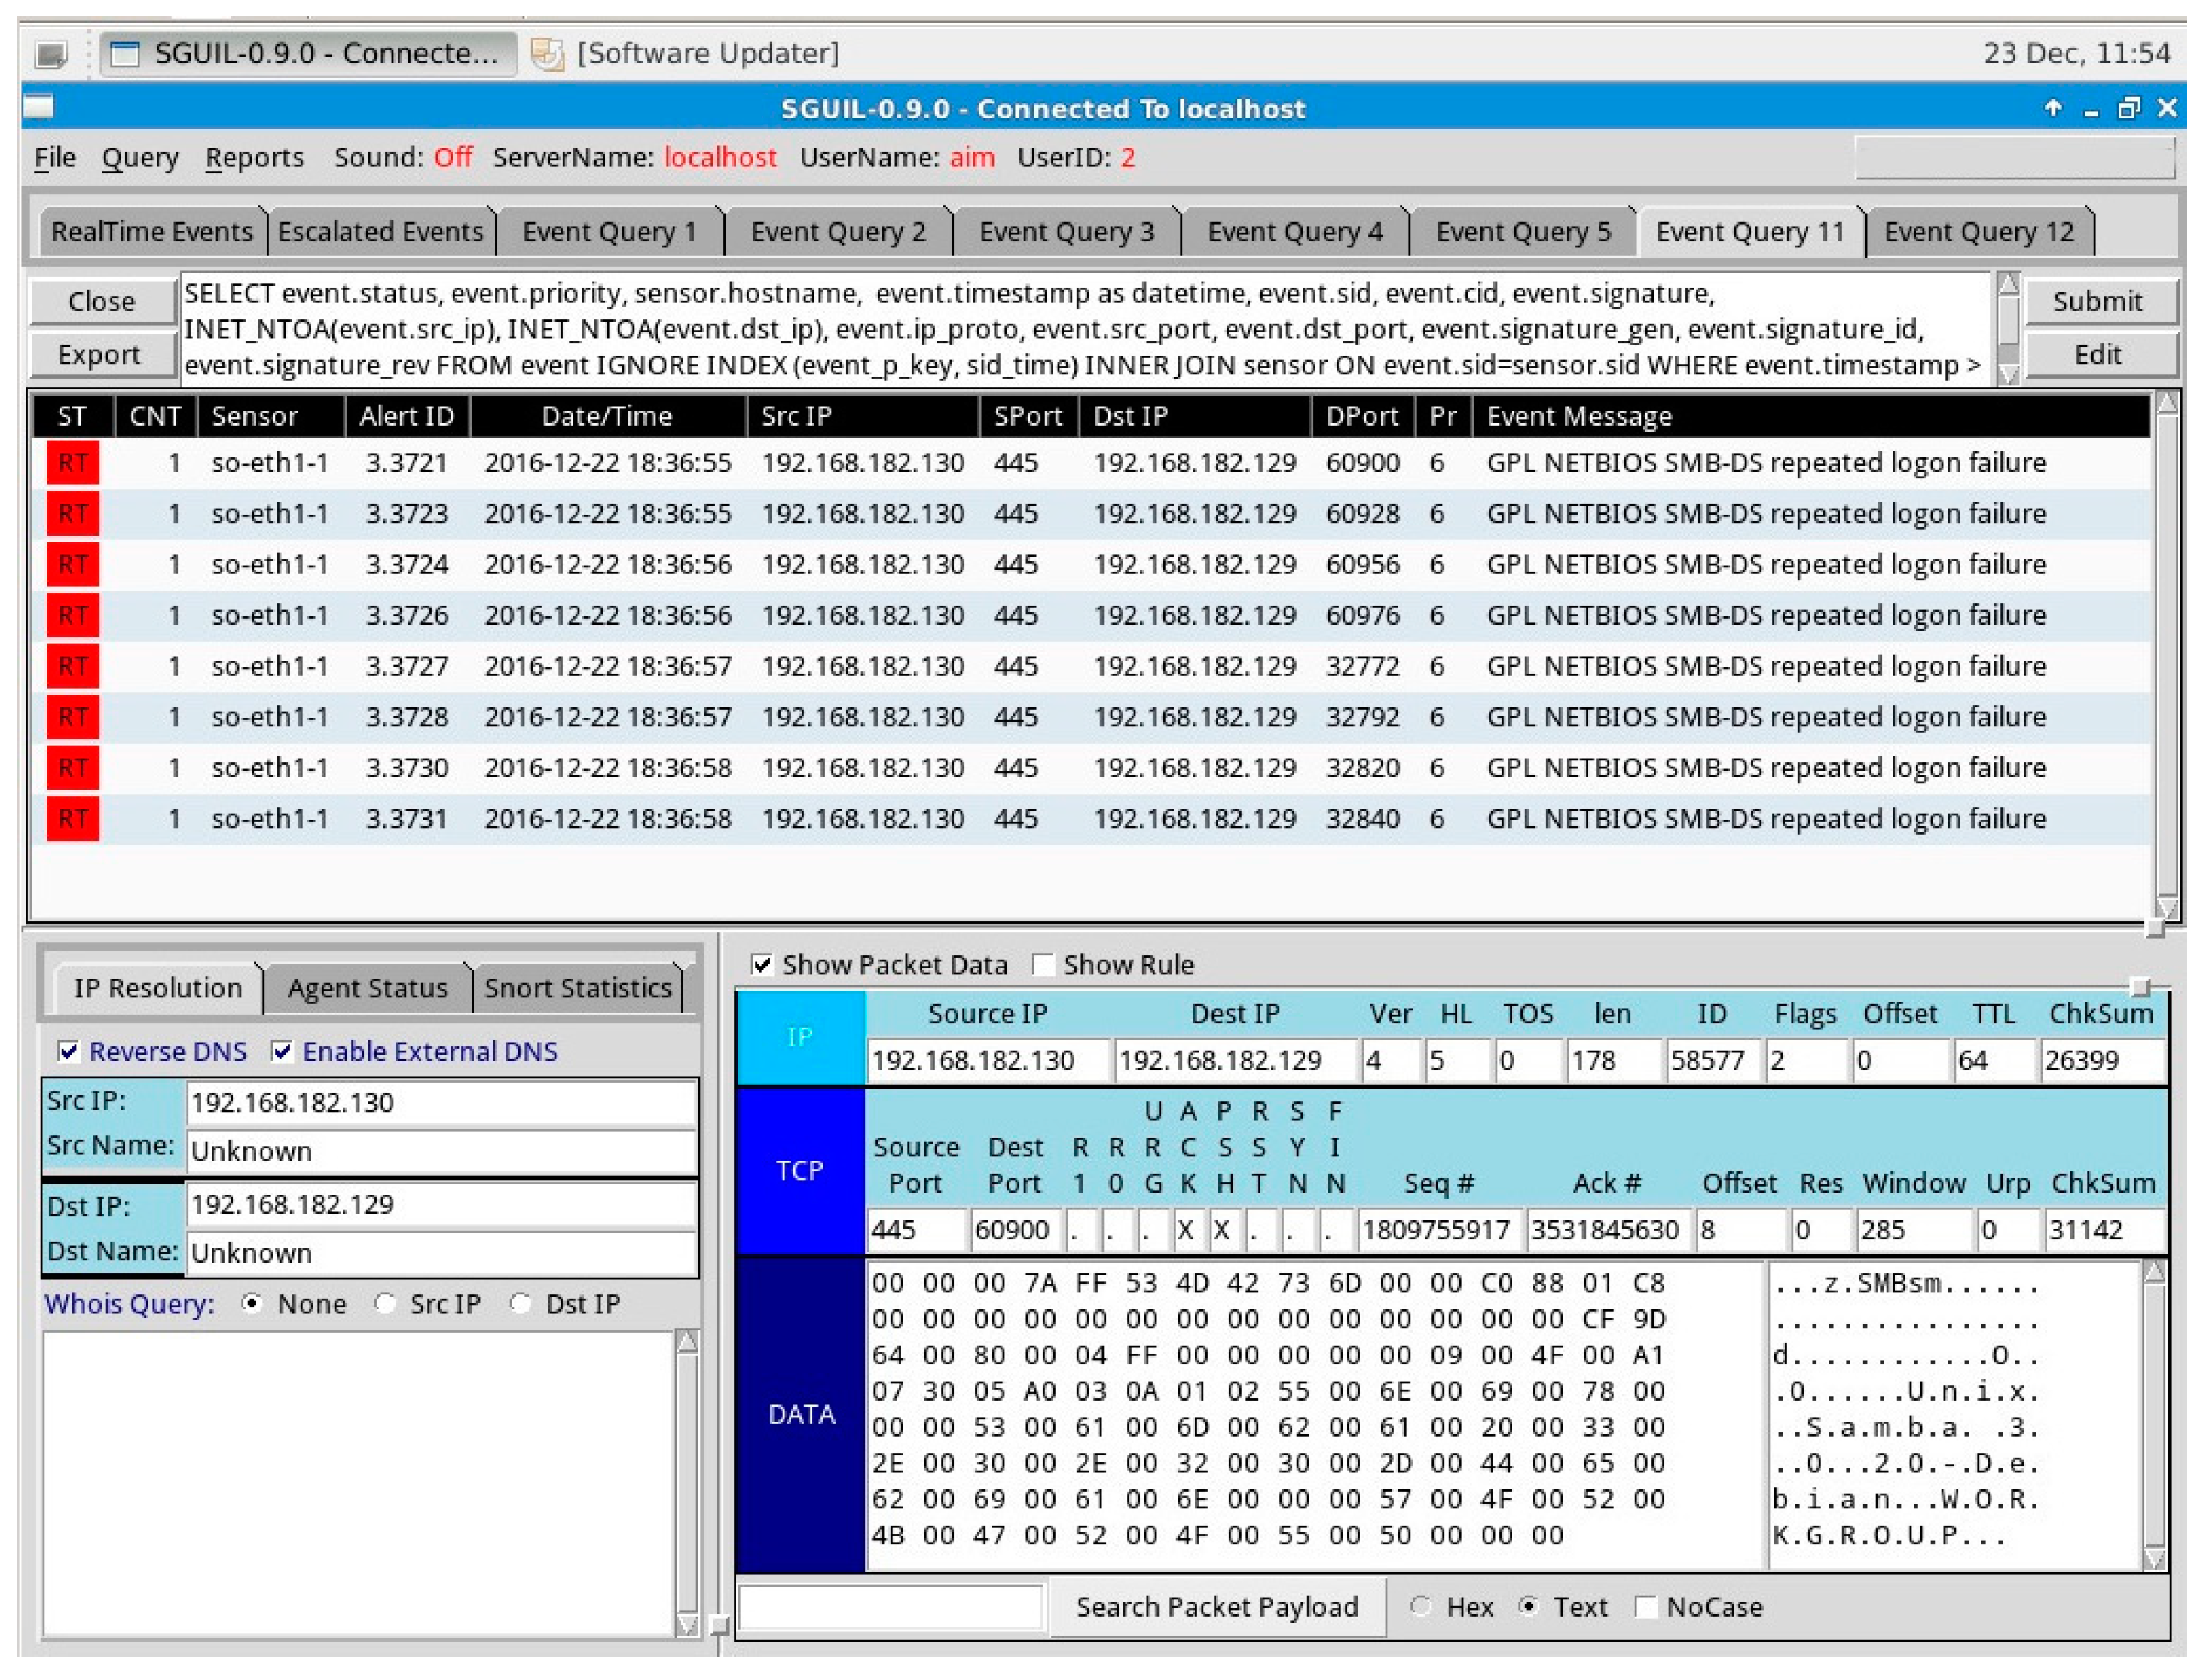This screenshot has width=2203, height=1680.
Task: Choose Hex payload search mode
Action: [x=1420, y=1607]
